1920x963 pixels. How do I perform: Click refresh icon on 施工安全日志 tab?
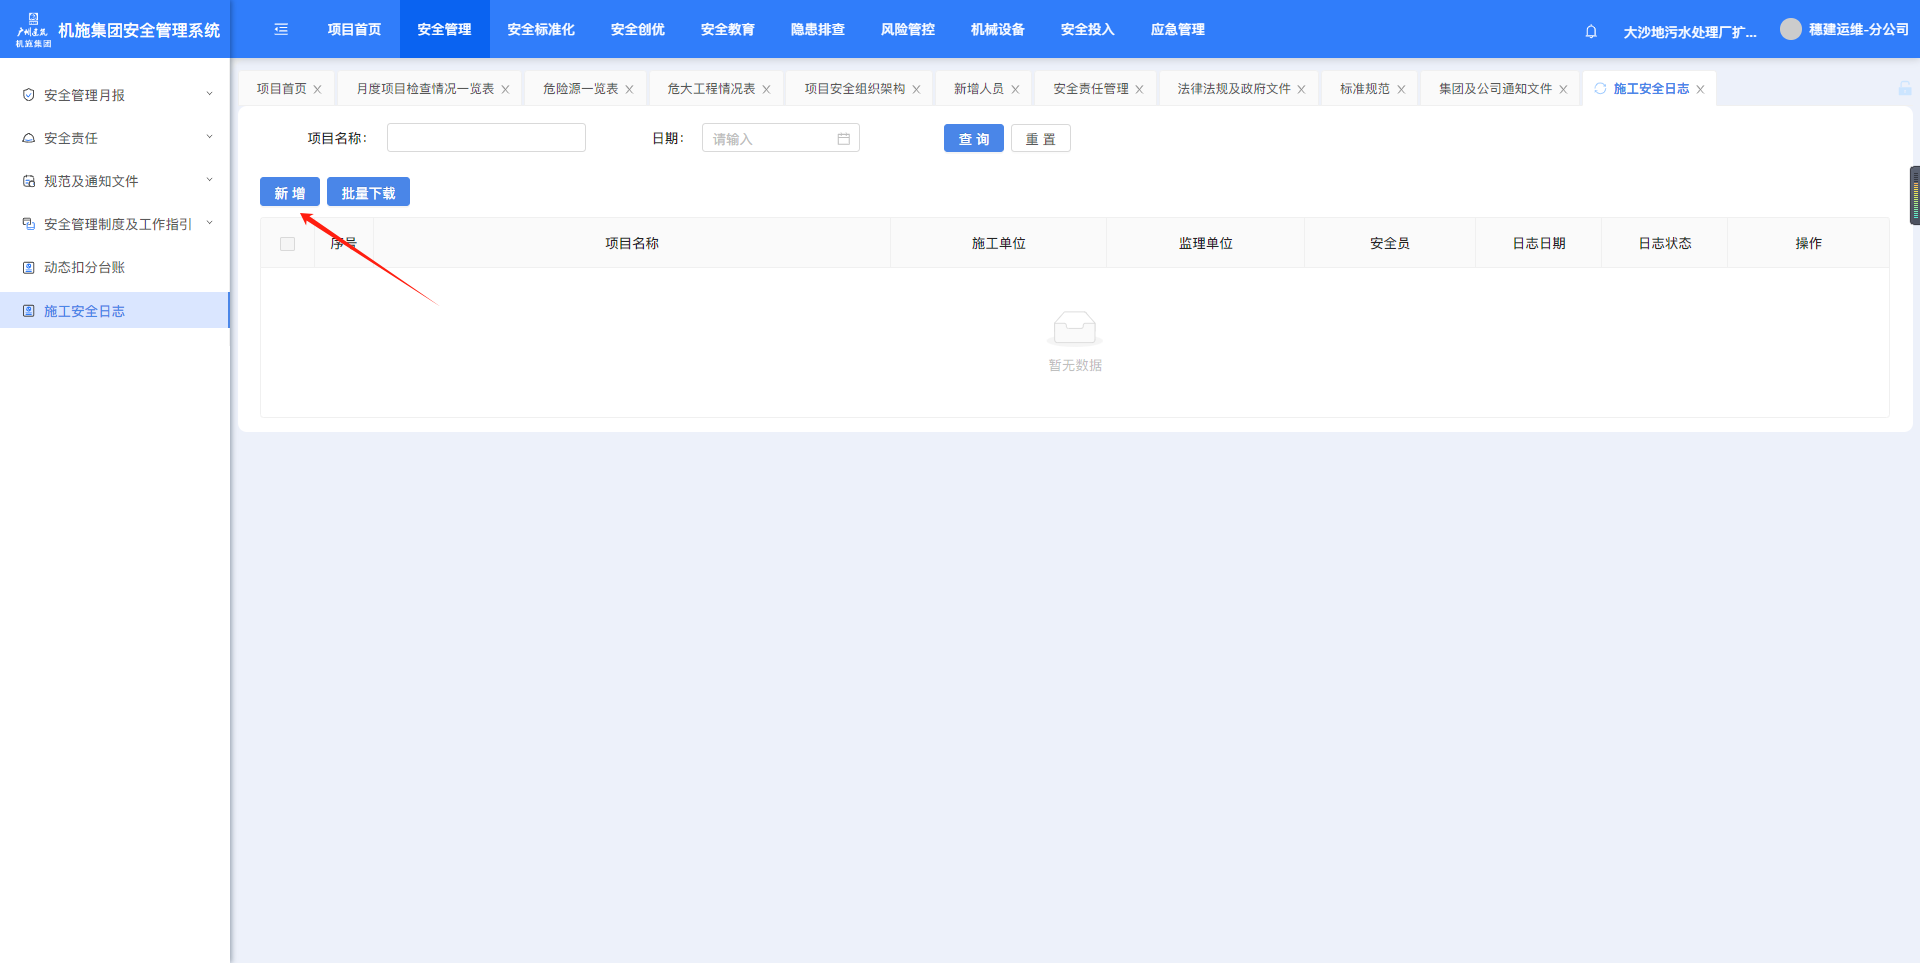pos(1600,89)
